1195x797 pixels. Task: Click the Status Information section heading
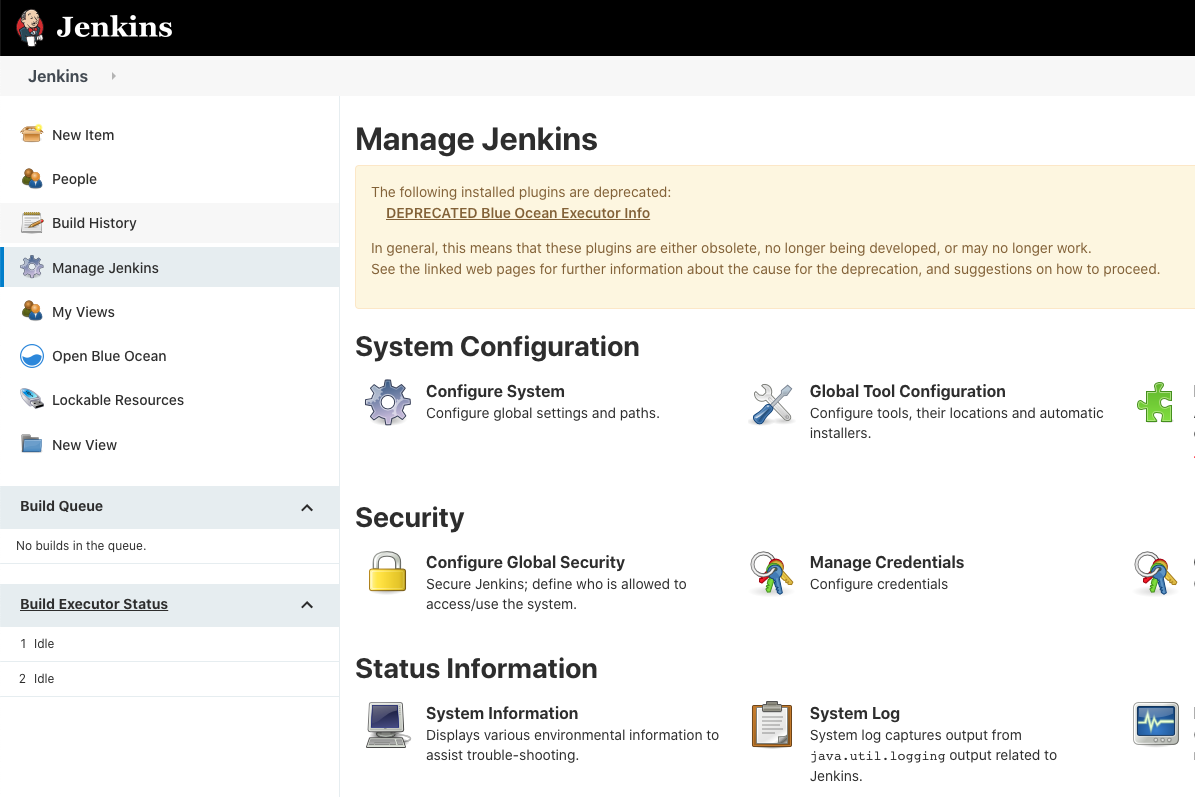pos(476,668)
